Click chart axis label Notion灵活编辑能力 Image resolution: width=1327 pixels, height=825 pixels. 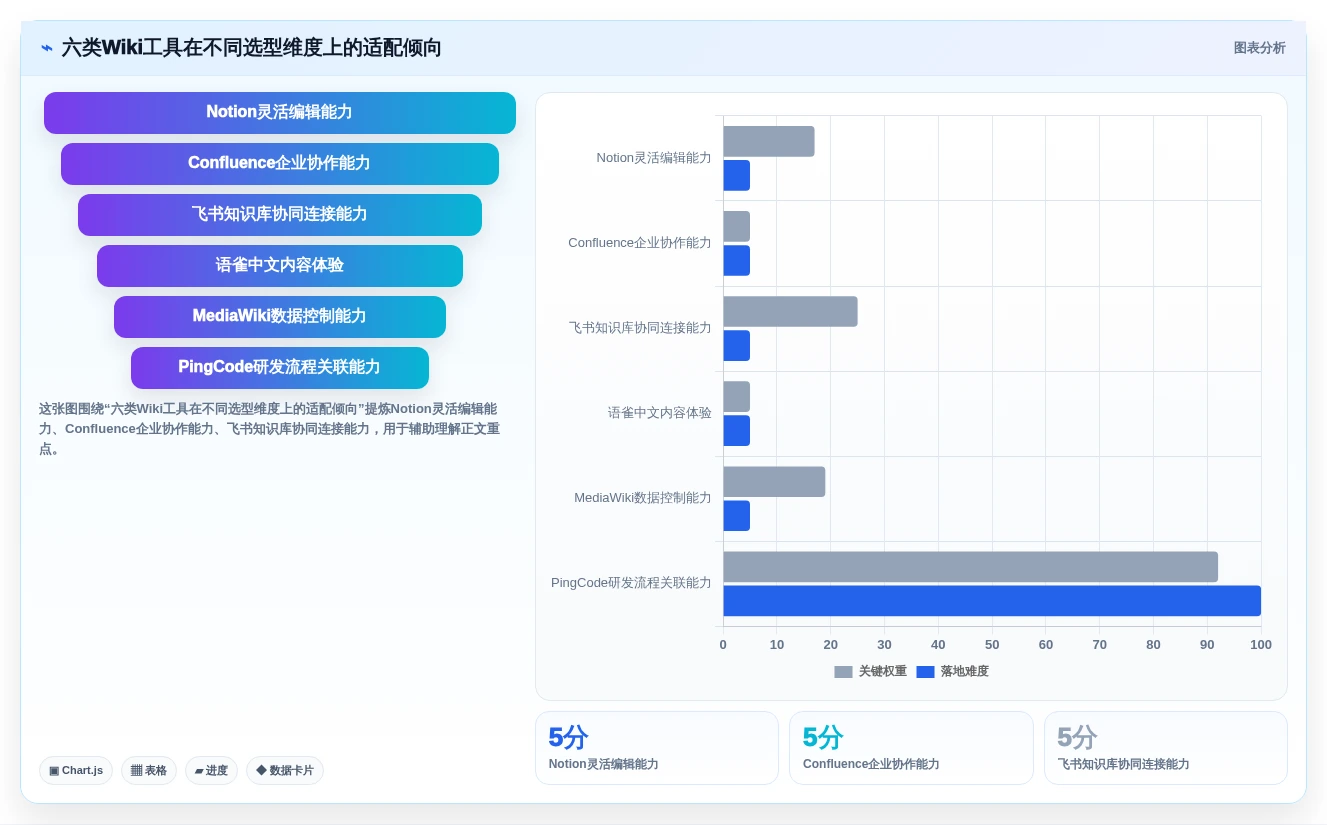tap(654, 158)
